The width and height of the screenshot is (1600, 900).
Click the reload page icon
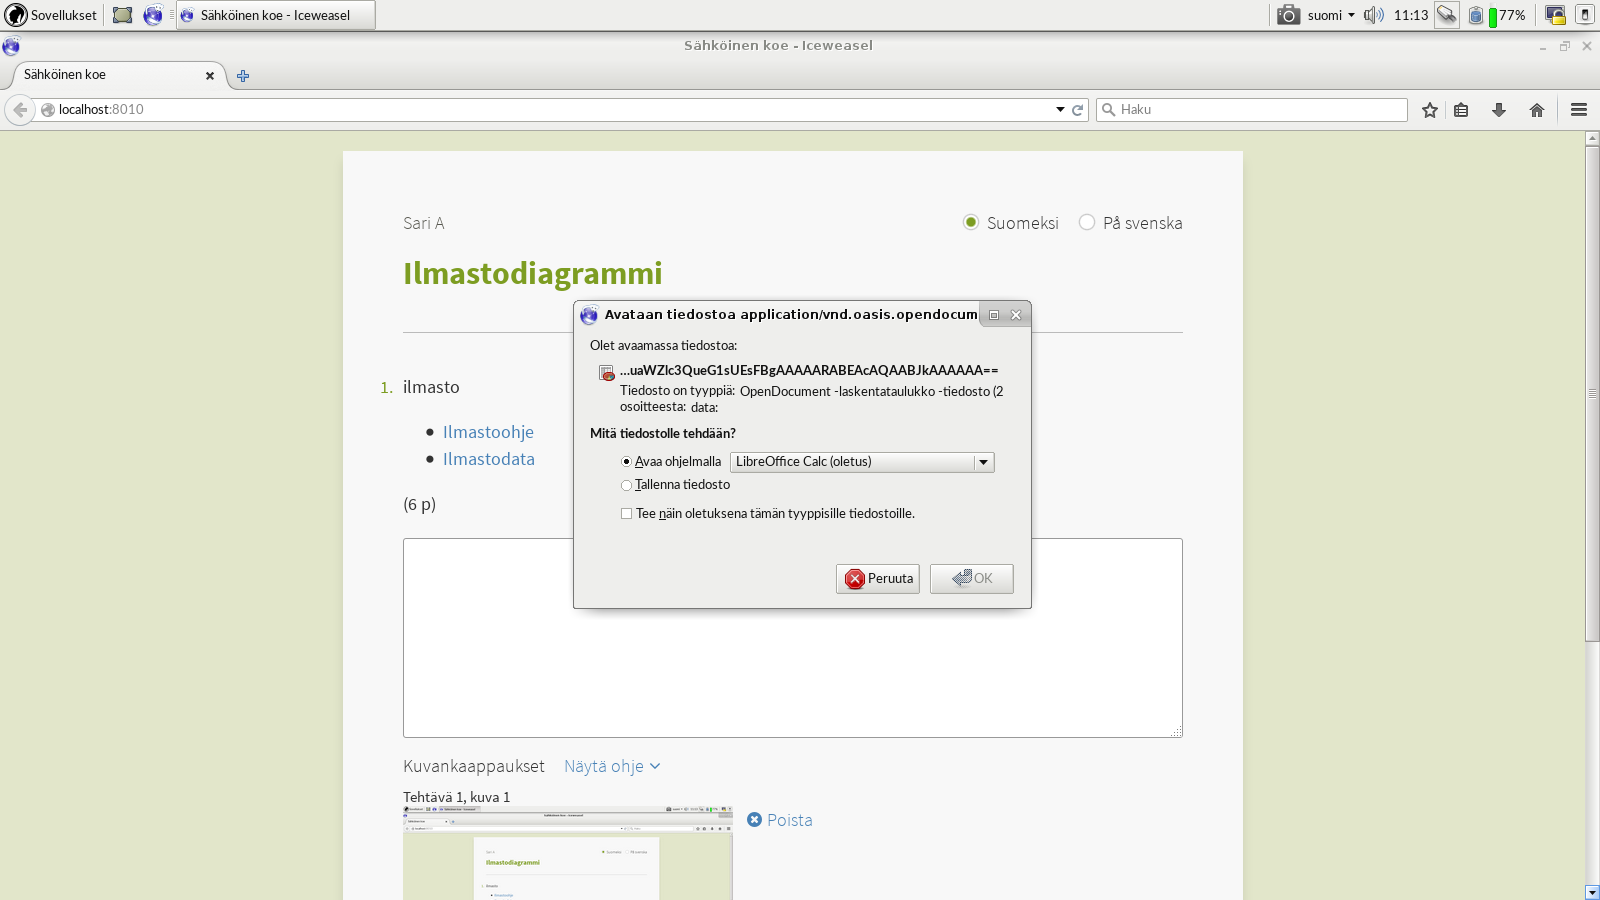pyautogui.click(x=1078, y=110)
